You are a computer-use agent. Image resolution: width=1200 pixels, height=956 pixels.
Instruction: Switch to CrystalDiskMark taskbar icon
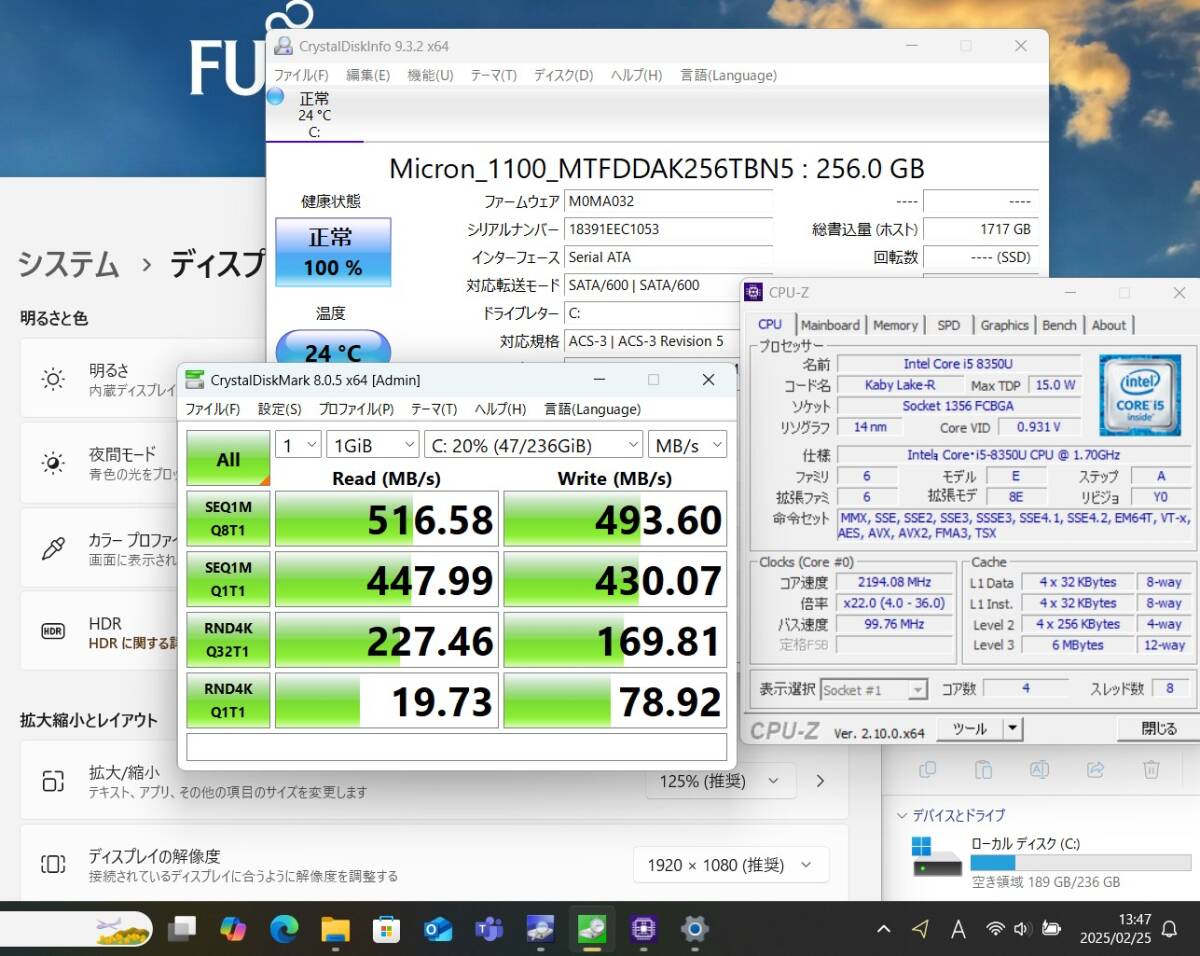point(591,929)
